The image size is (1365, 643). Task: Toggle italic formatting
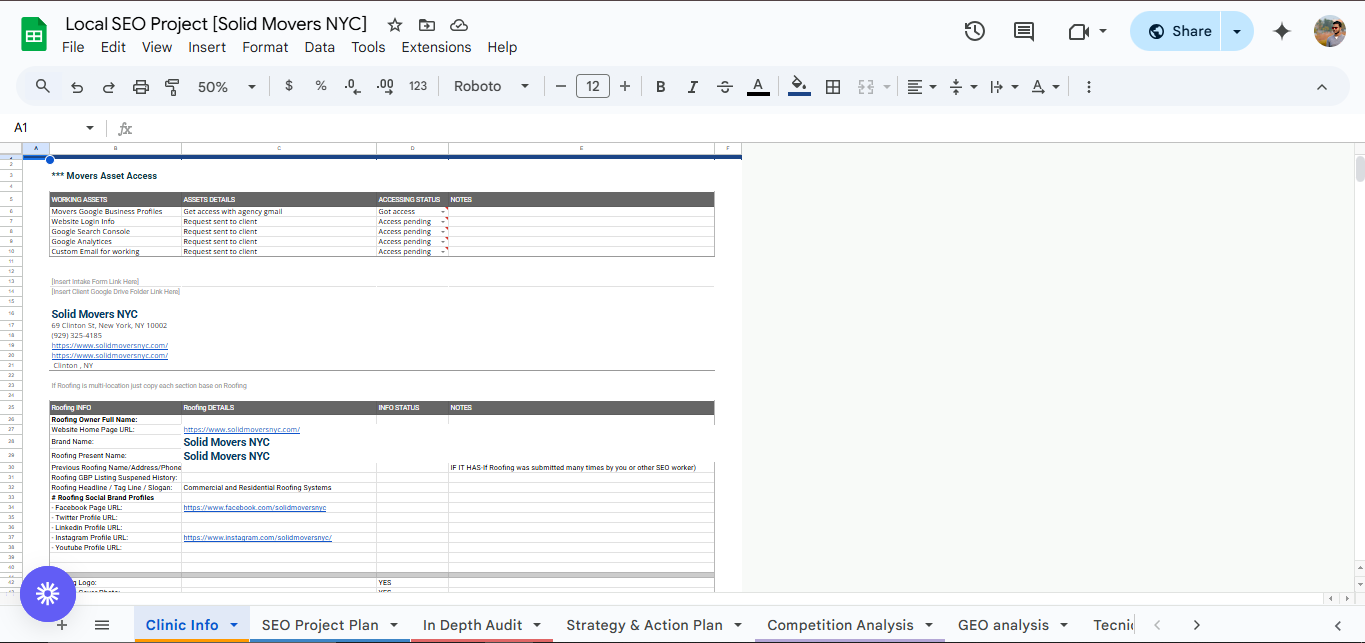(692, 86)
